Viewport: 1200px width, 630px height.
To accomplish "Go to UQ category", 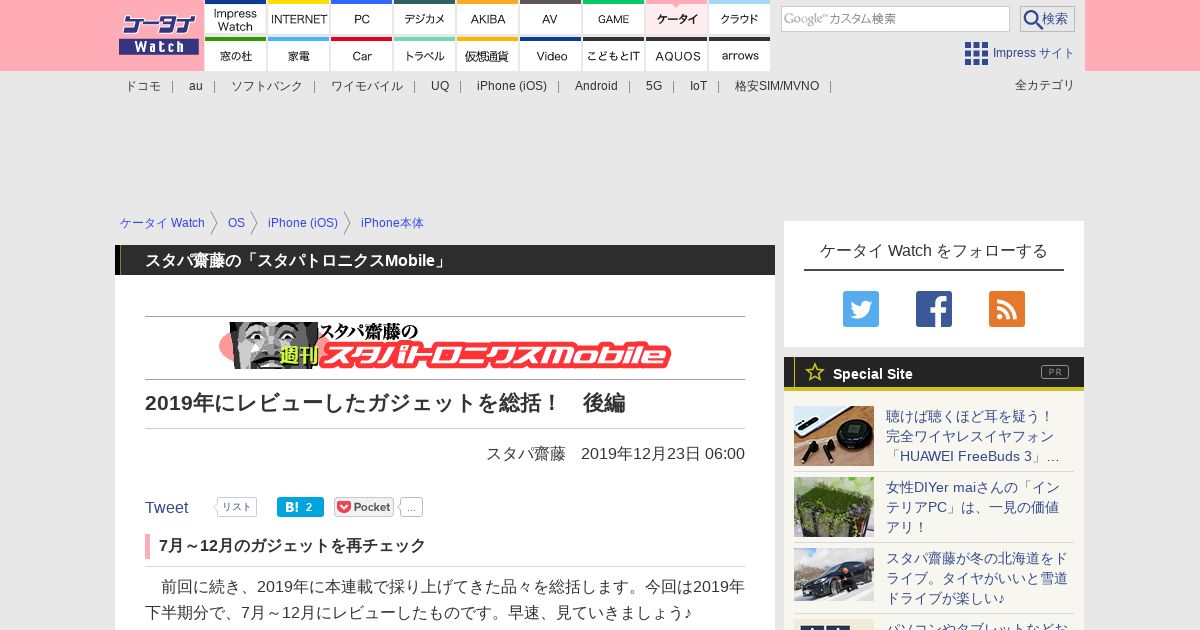I will 440,86.
